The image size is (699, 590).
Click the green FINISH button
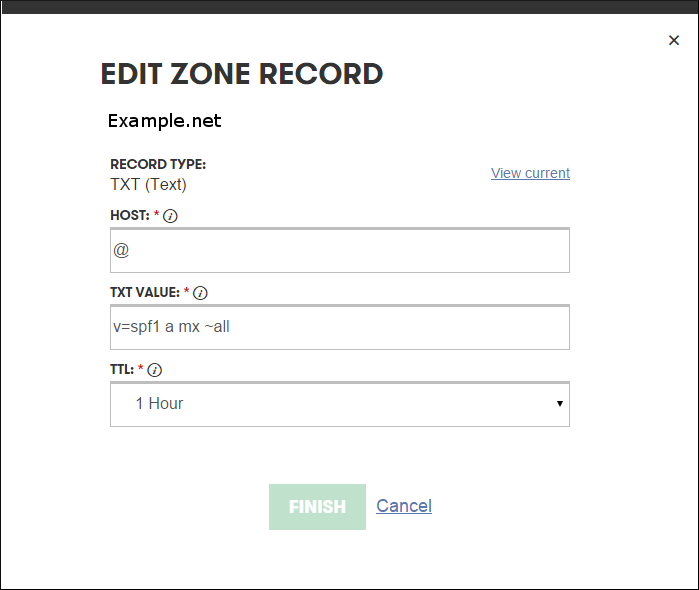(x=317, y=507)
